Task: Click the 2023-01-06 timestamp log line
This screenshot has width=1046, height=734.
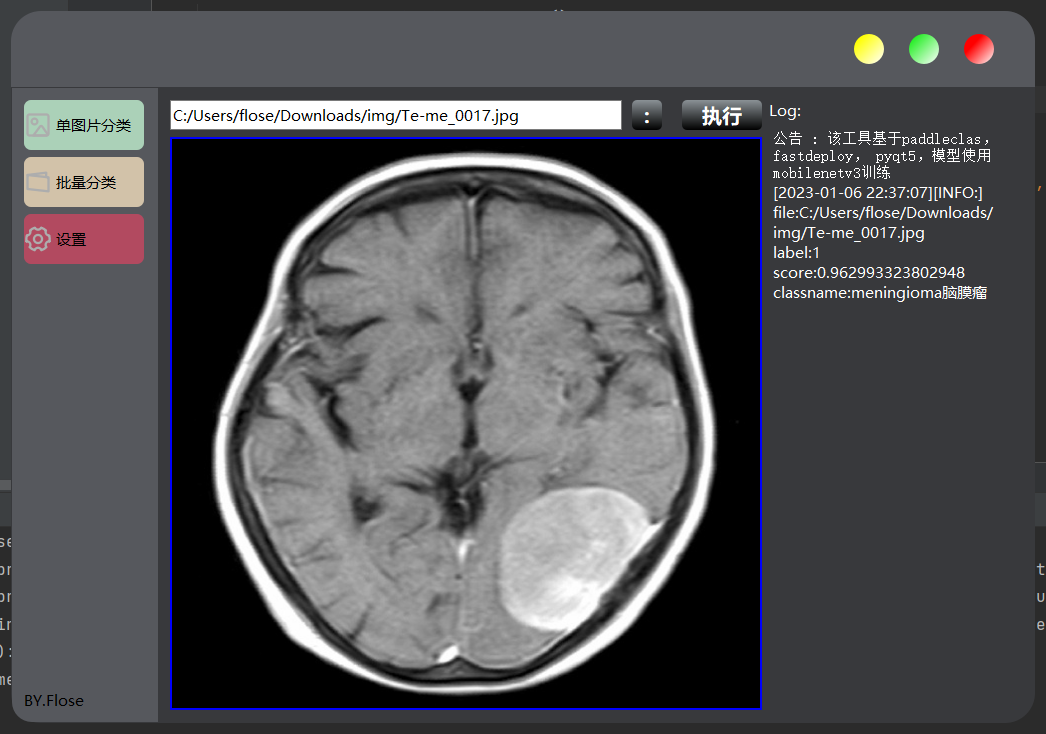Action: click(878, 193)
